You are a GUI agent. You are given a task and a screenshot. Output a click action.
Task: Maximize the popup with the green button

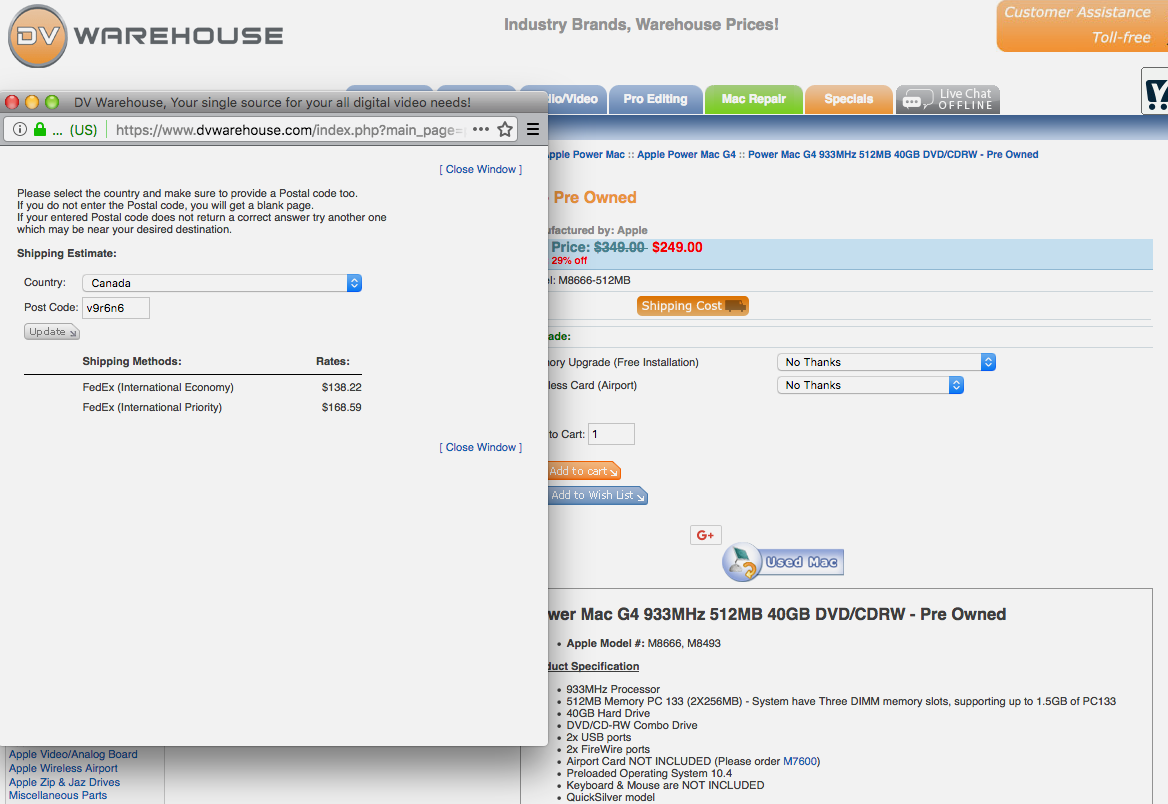pos(51,102)
